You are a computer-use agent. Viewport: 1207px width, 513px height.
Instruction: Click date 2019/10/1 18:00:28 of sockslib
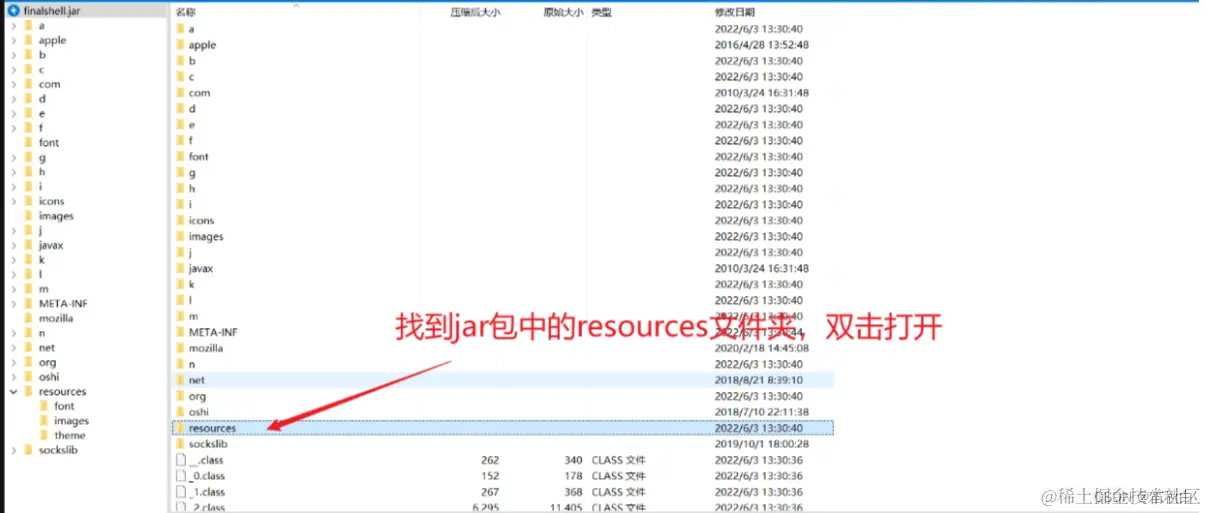(x=762, y=445)
